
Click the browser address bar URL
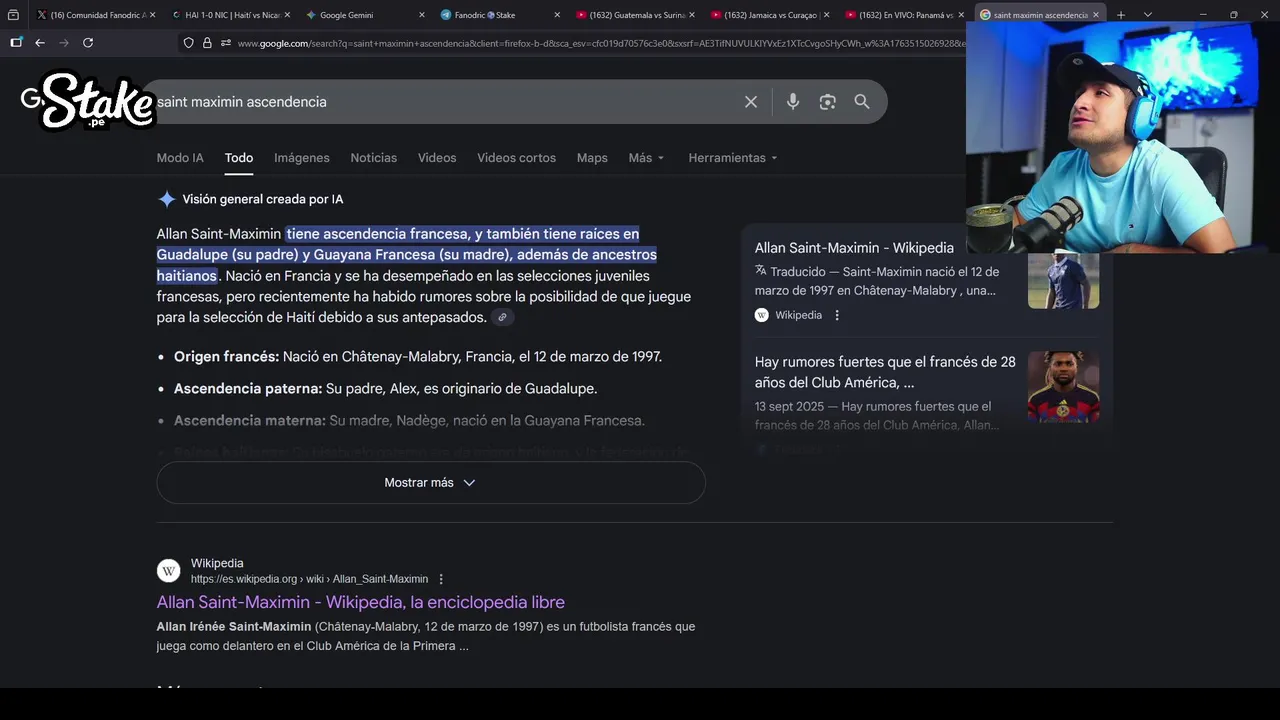pyautogui.click(x=600, y=43)
